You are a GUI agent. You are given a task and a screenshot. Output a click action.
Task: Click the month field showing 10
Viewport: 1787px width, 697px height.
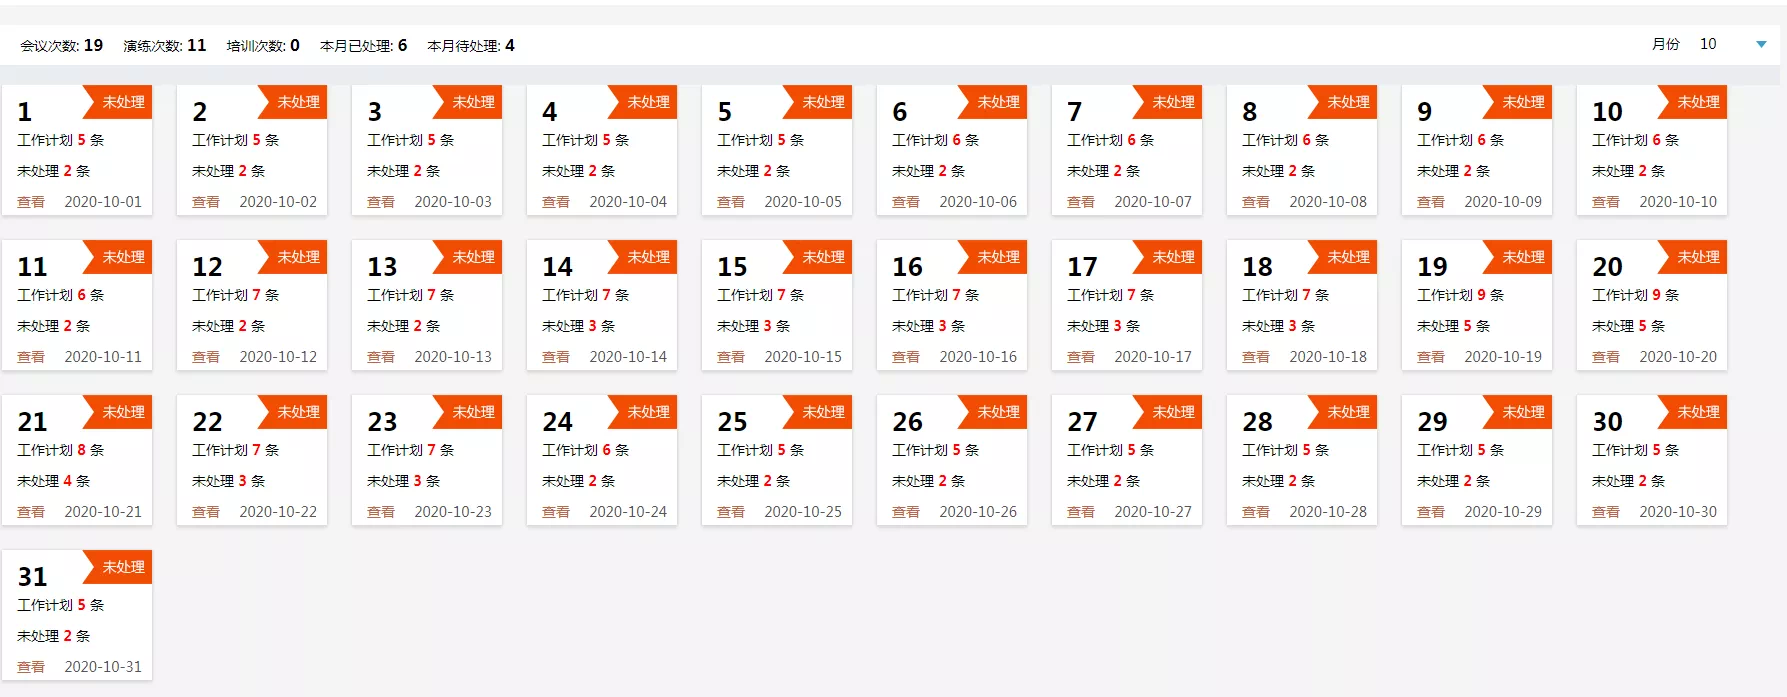coord(1708,44)
